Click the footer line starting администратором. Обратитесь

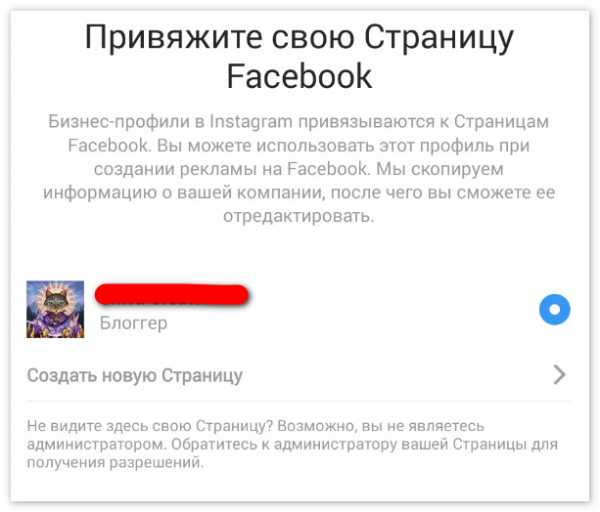(x=292, y=444)
